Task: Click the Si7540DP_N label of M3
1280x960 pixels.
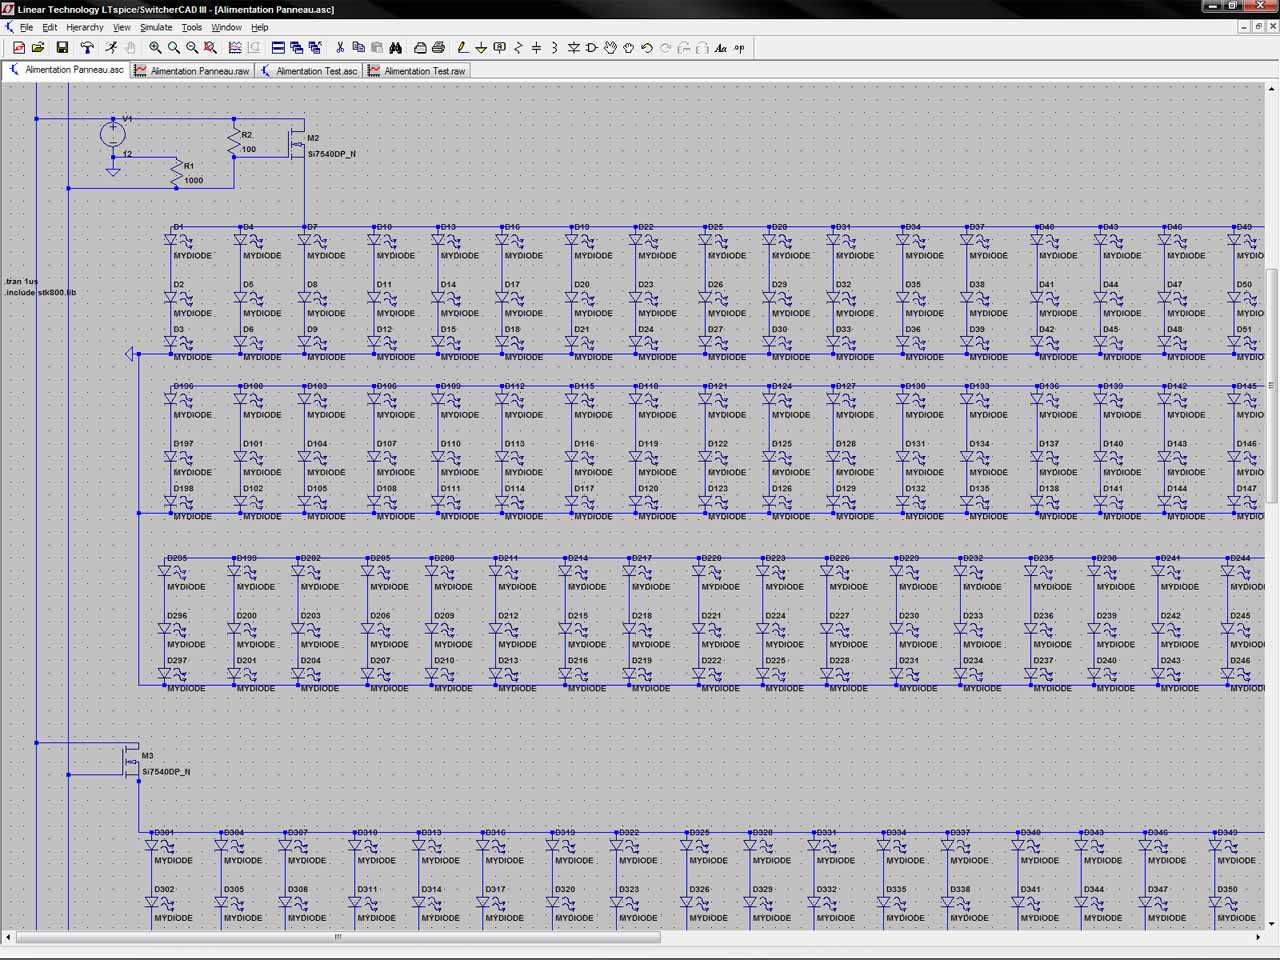Action: tap(165, 772)
